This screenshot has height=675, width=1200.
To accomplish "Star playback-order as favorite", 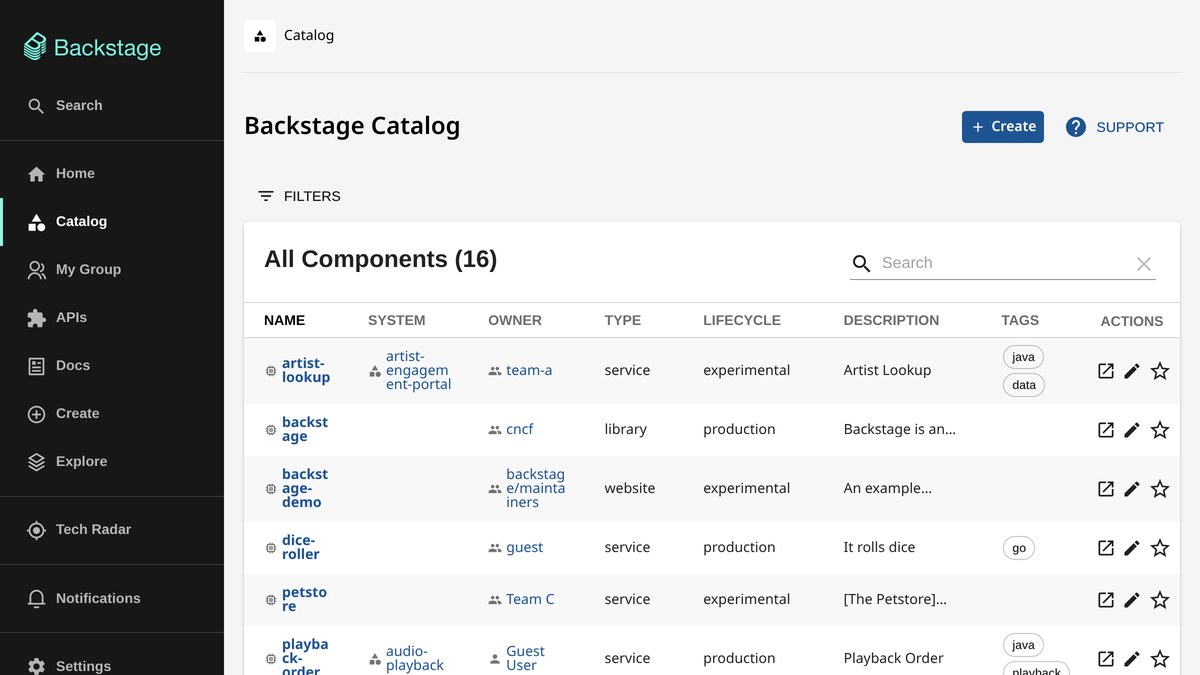I will point(1160,659).
